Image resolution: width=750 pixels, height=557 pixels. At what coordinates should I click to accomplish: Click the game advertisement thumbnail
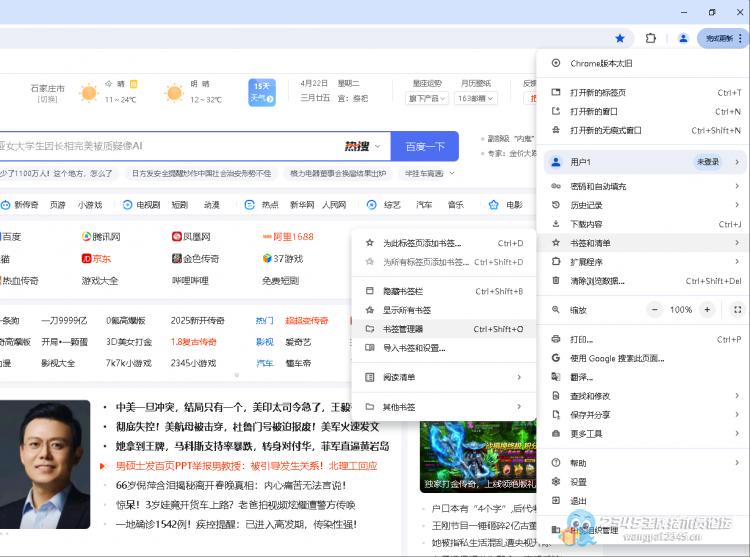click(478, 457)
